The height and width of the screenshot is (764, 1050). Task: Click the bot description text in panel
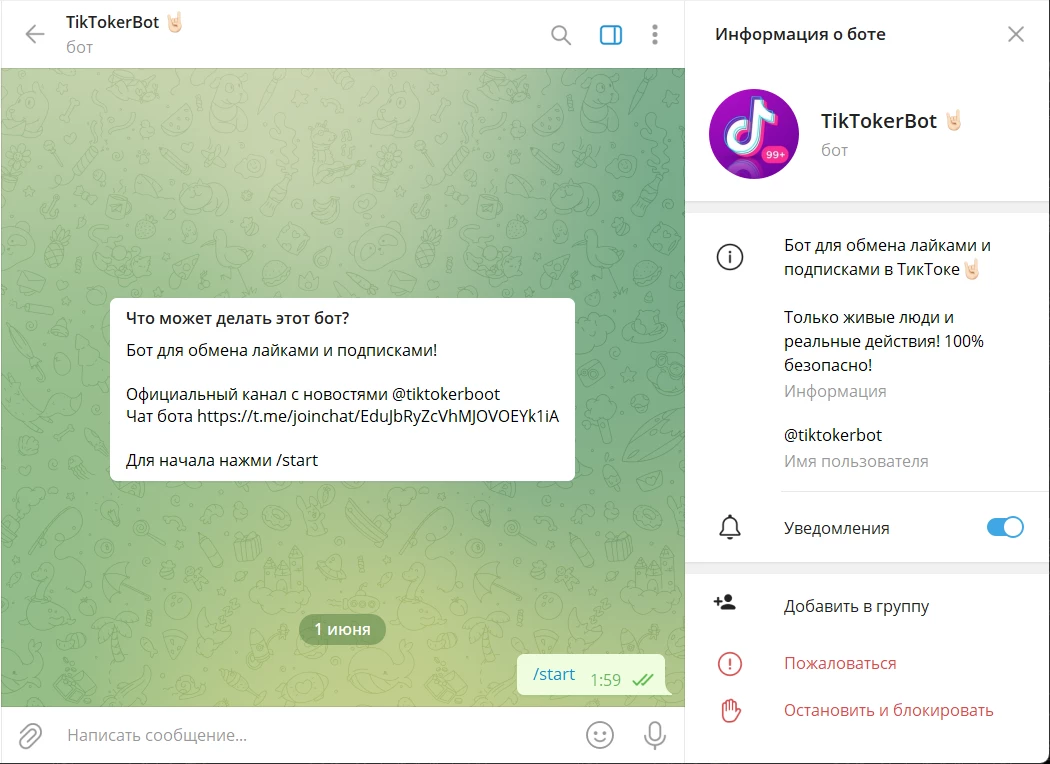887,305
